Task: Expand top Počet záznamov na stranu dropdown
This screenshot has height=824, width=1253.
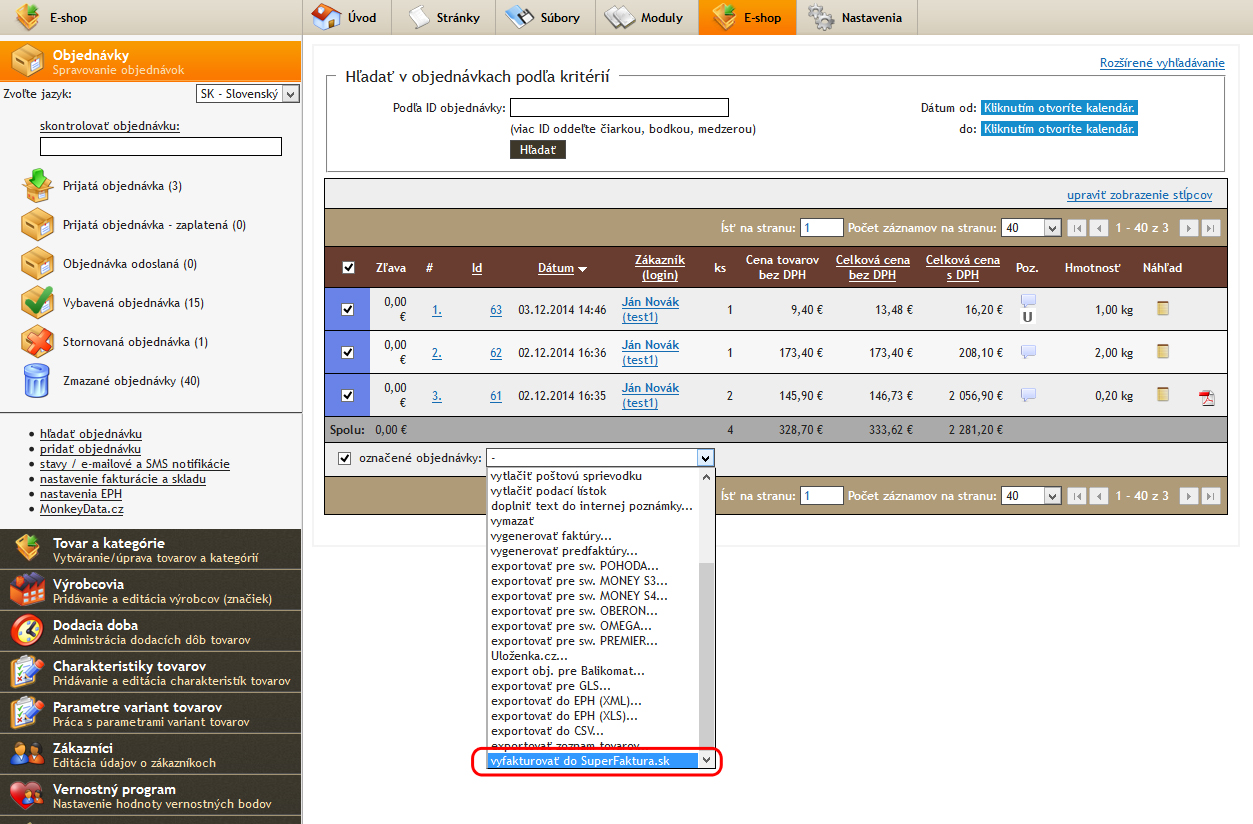Action: [x=1031, y=228]
